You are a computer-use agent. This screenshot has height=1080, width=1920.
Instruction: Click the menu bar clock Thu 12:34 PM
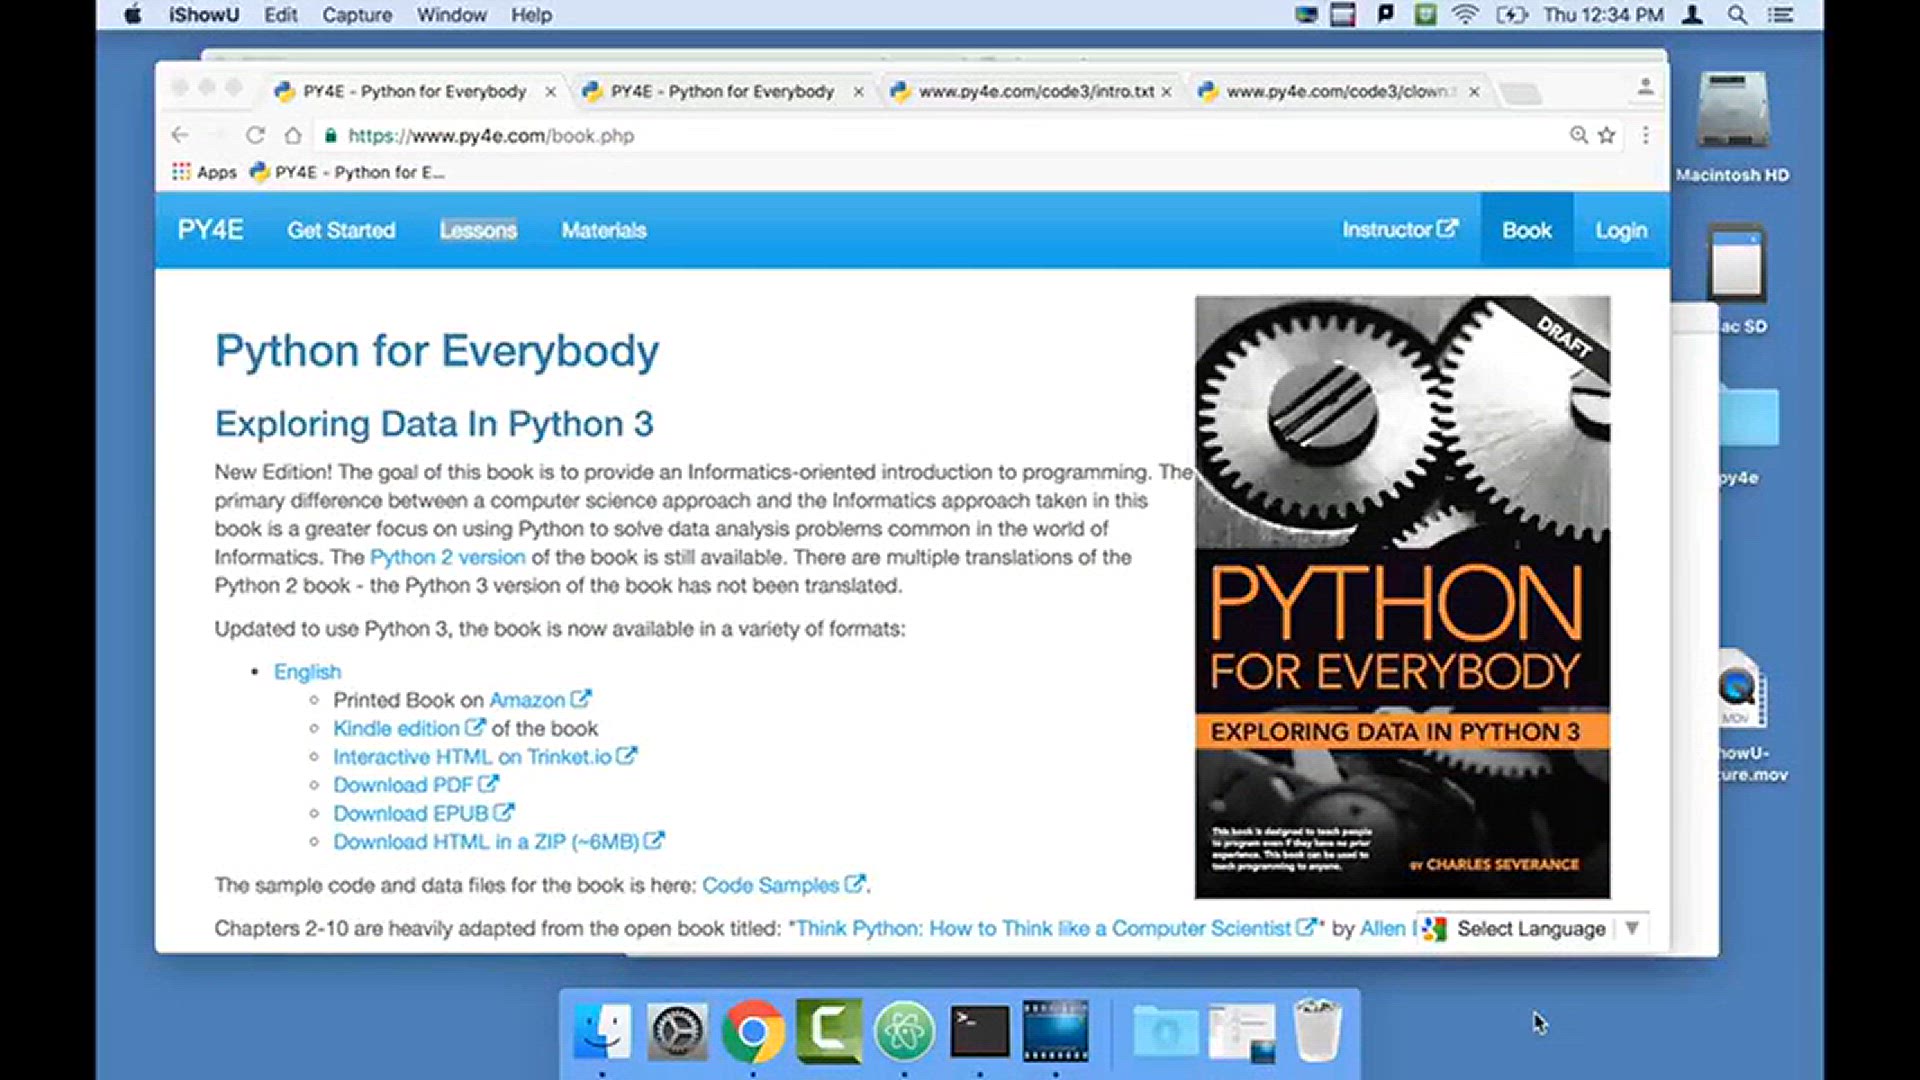(1603, 15)
